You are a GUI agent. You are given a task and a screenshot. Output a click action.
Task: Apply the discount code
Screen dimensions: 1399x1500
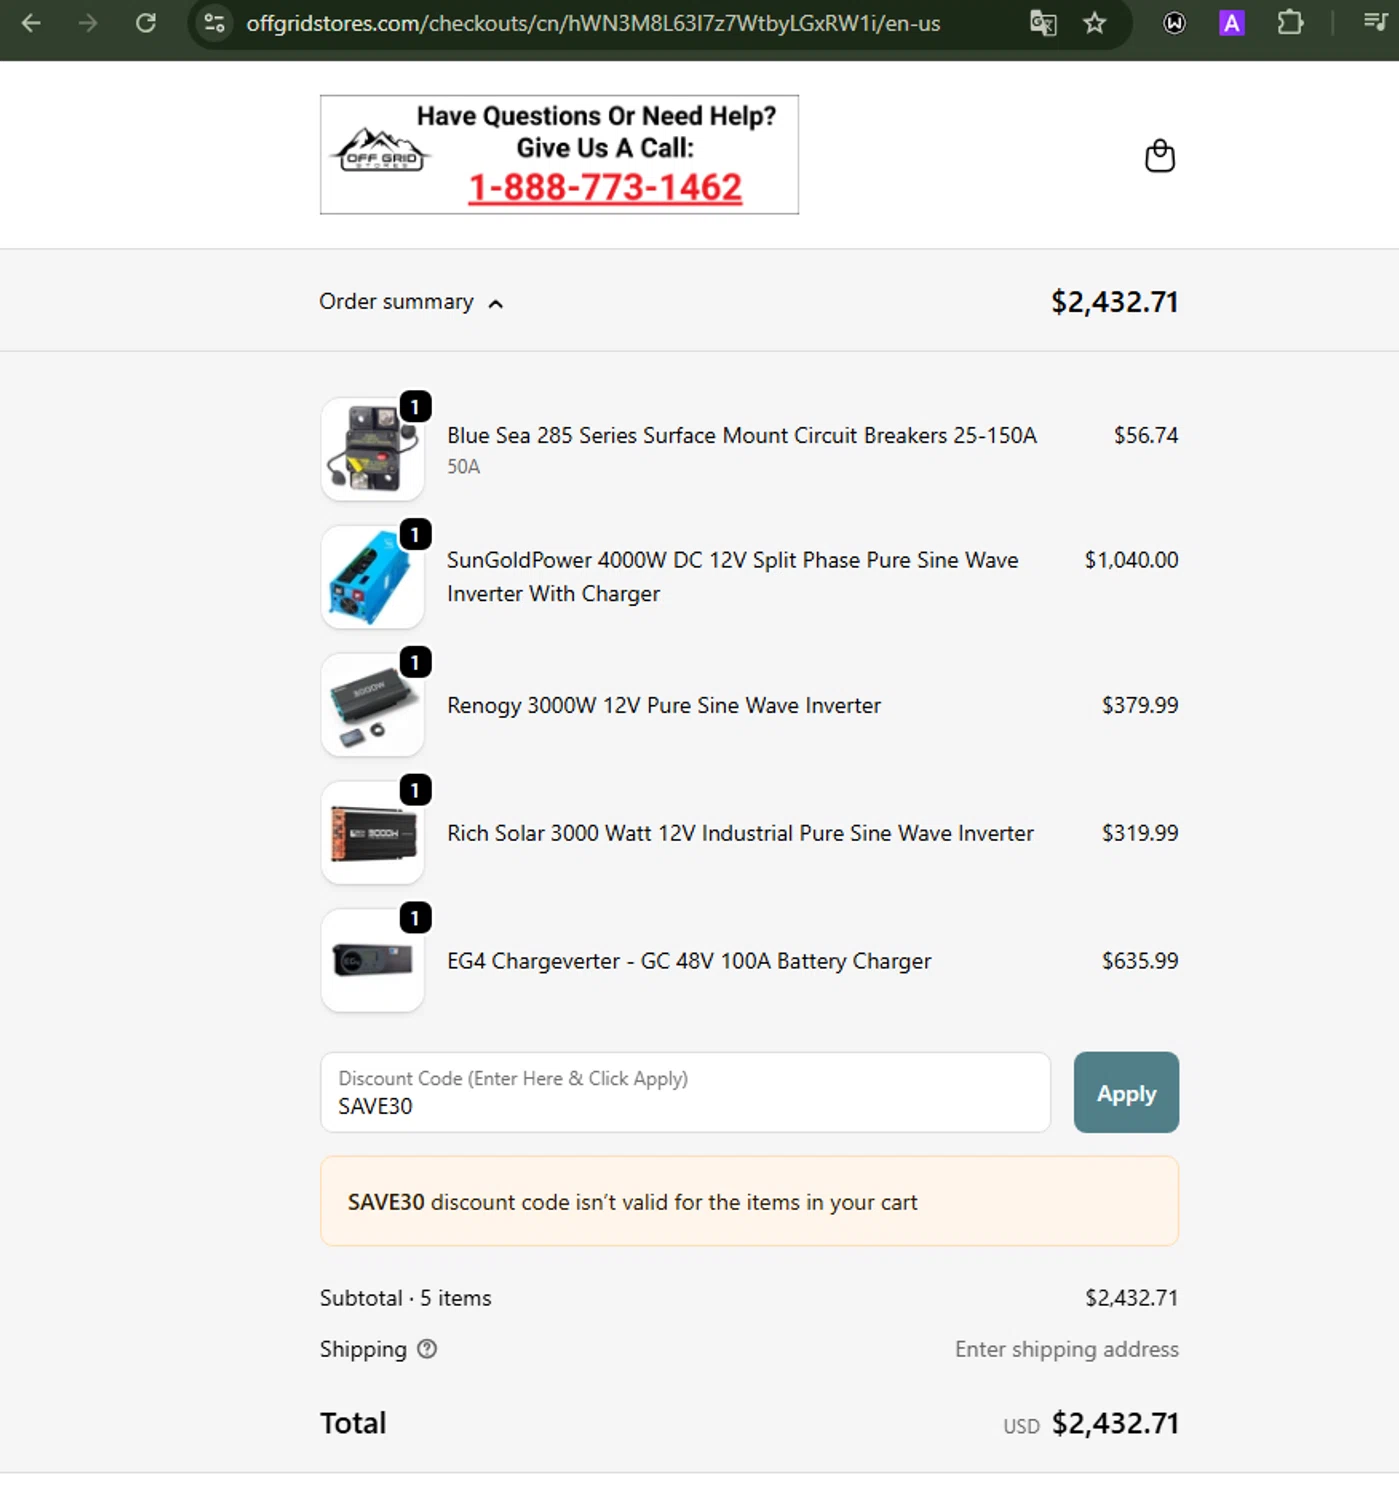coord(1126,1092)
